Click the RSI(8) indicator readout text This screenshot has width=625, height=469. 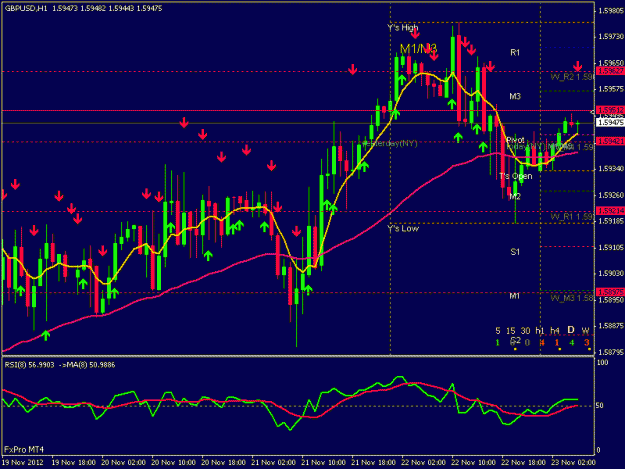click(x=60, y=365)
